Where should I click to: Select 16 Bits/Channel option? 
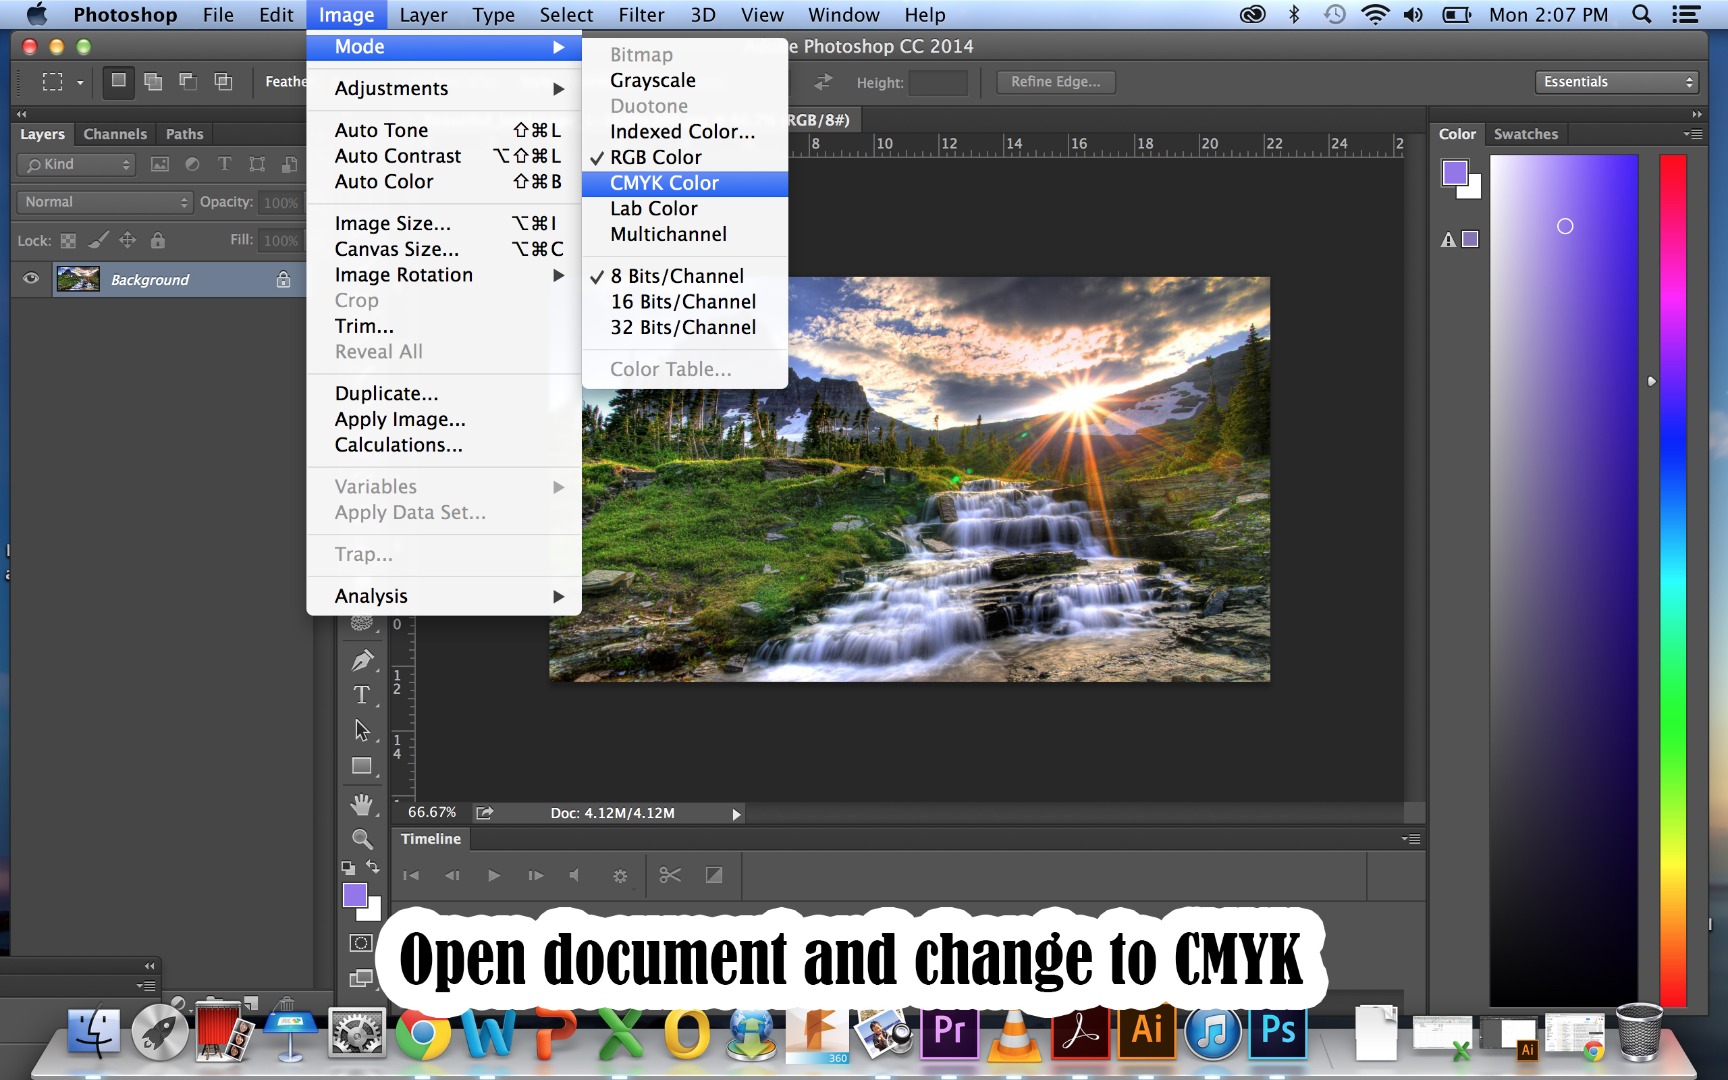(x=685, y=302)
